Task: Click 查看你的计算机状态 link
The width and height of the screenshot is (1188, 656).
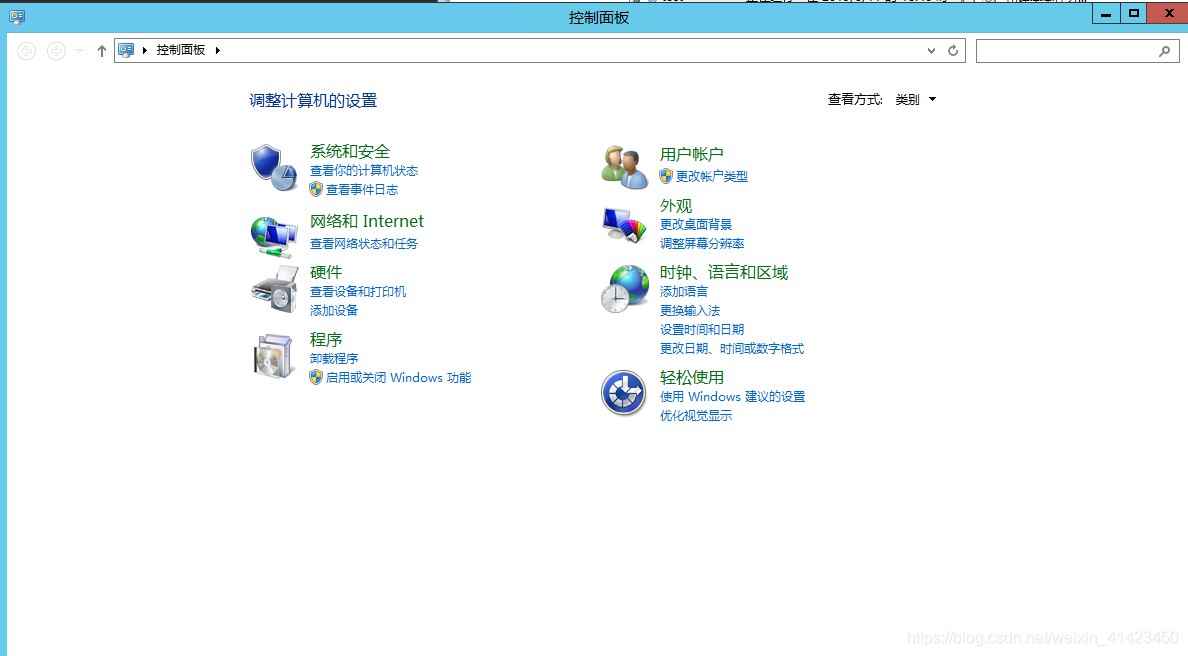Action: (364, 171)
